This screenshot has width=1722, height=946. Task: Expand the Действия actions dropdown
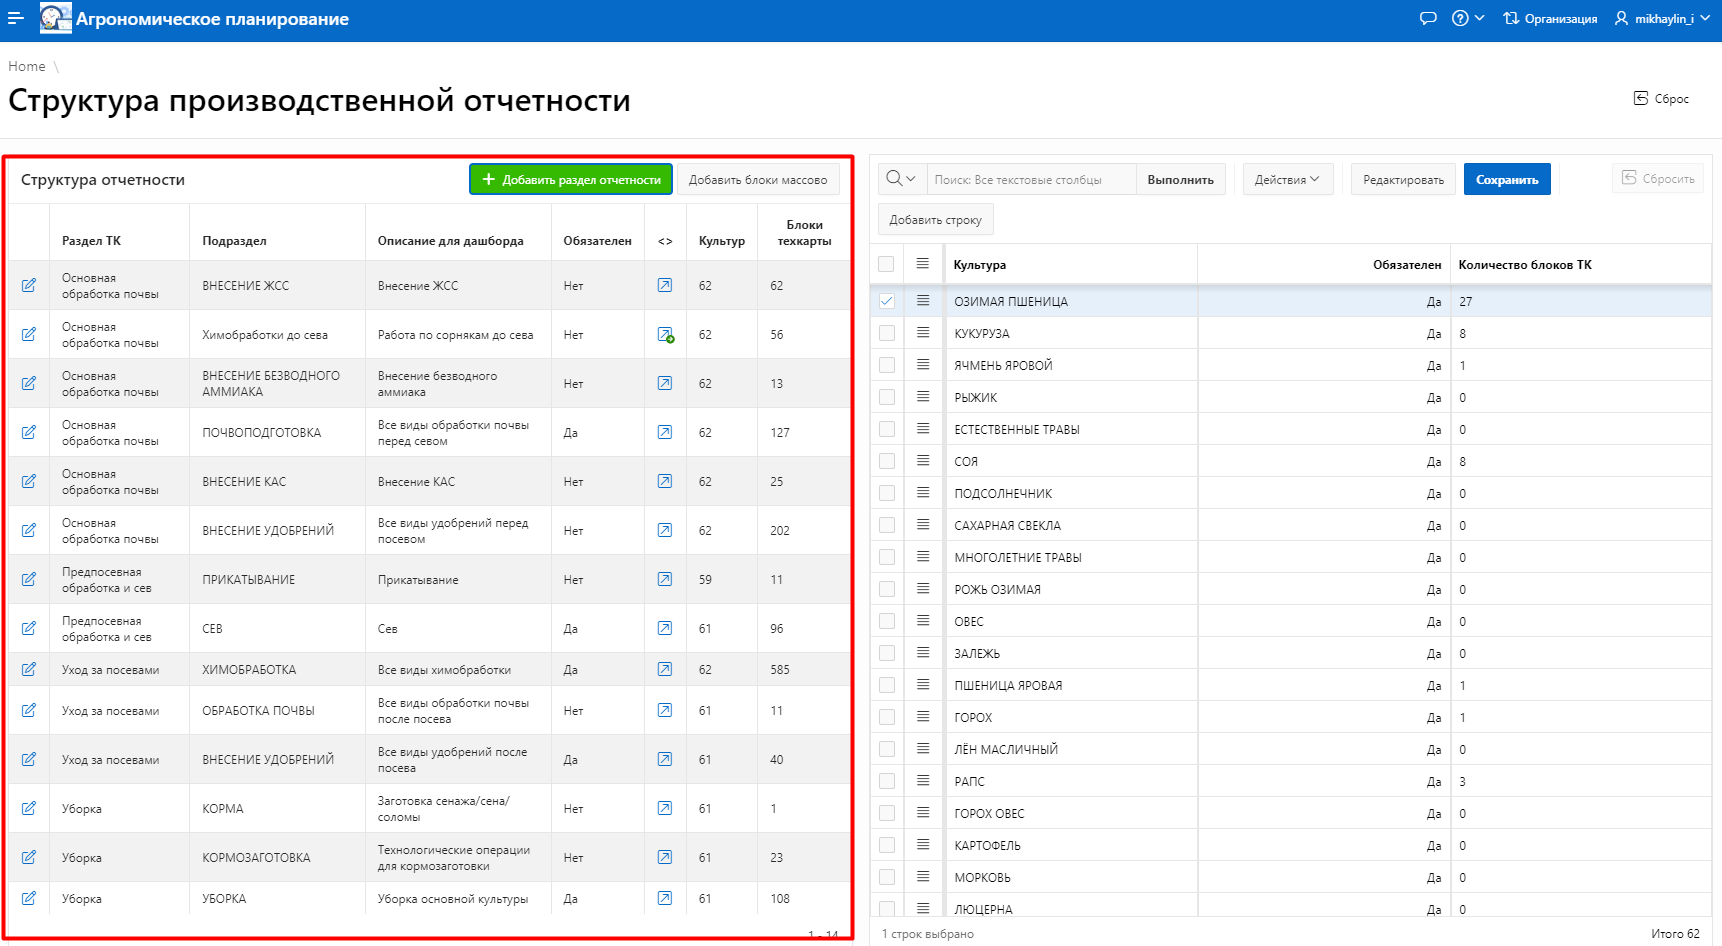pyautogui.click(x=1287, y=180)
